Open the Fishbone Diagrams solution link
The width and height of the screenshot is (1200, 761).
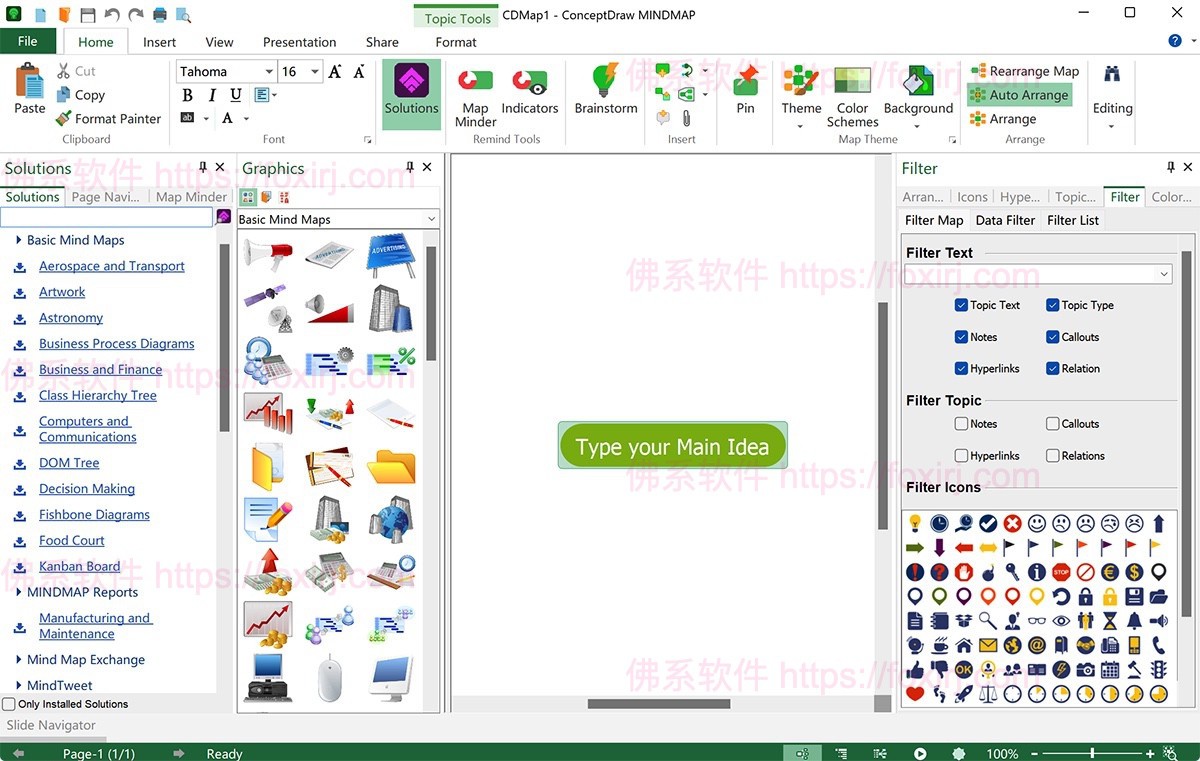click(94, 515)
